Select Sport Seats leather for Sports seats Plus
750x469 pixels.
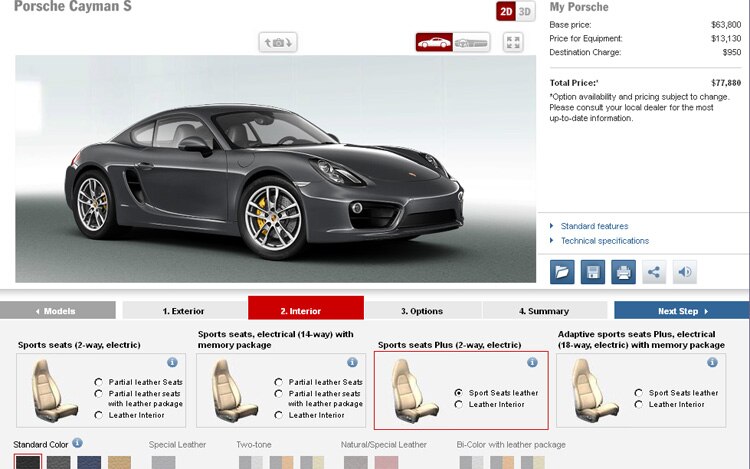pos(459,393)
